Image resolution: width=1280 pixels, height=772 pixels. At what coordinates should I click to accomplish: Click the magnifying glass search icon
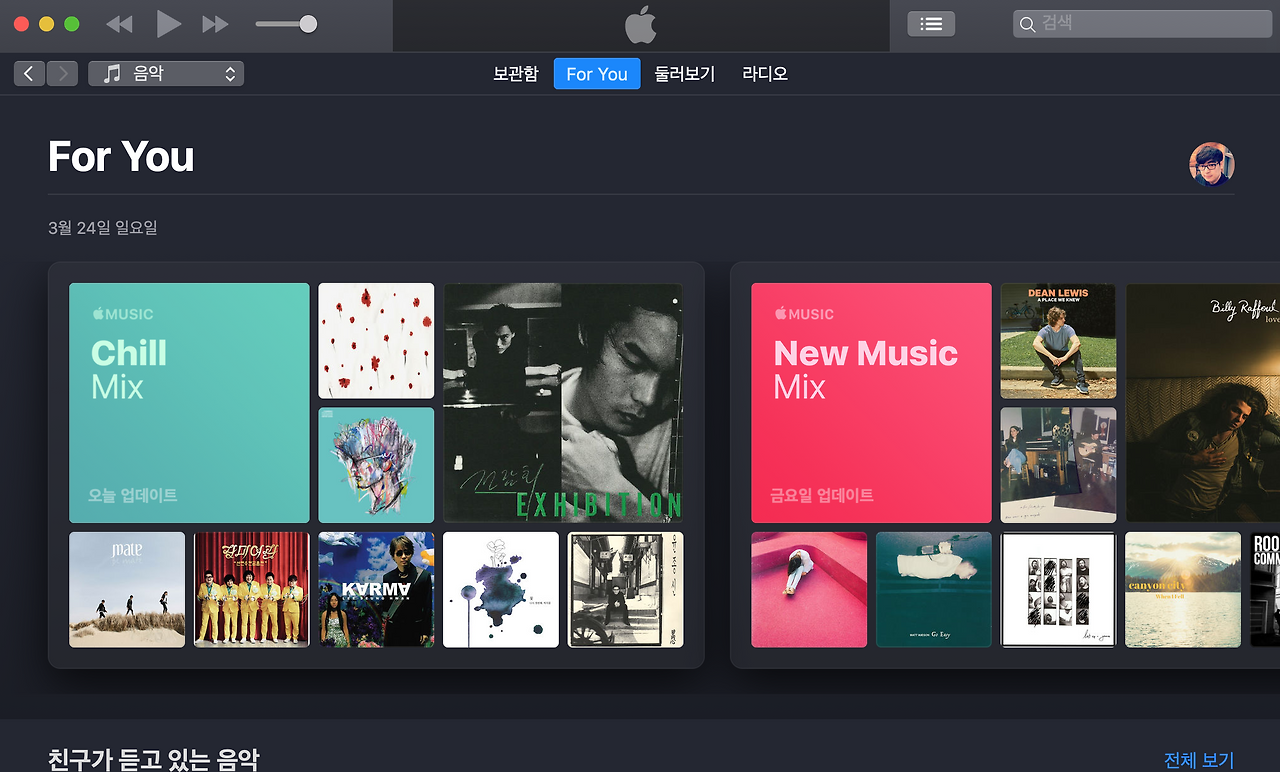click(1027, 24)
